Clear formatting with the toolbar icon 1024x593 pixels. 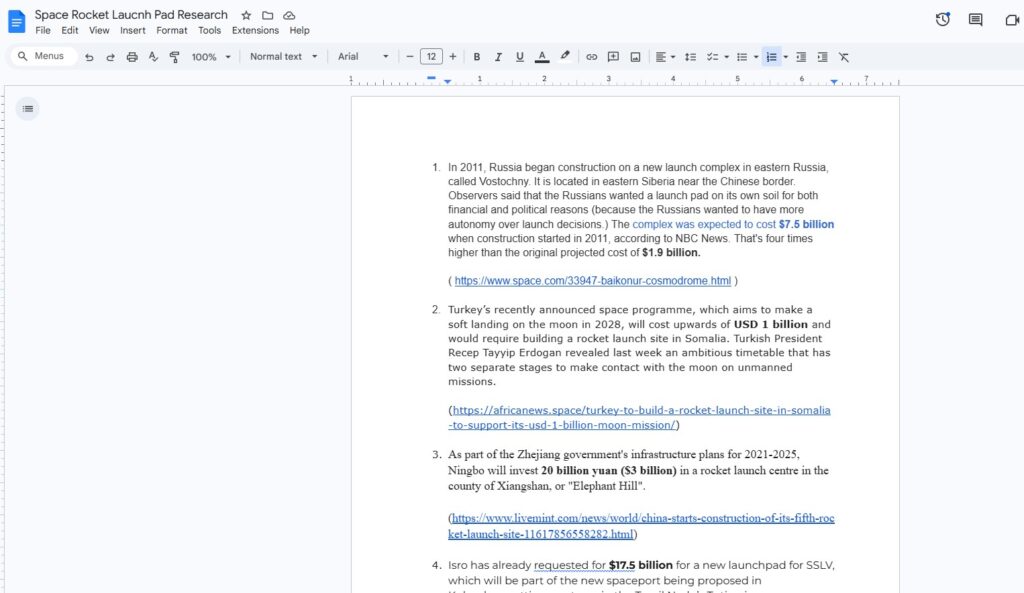click(844, 57)
